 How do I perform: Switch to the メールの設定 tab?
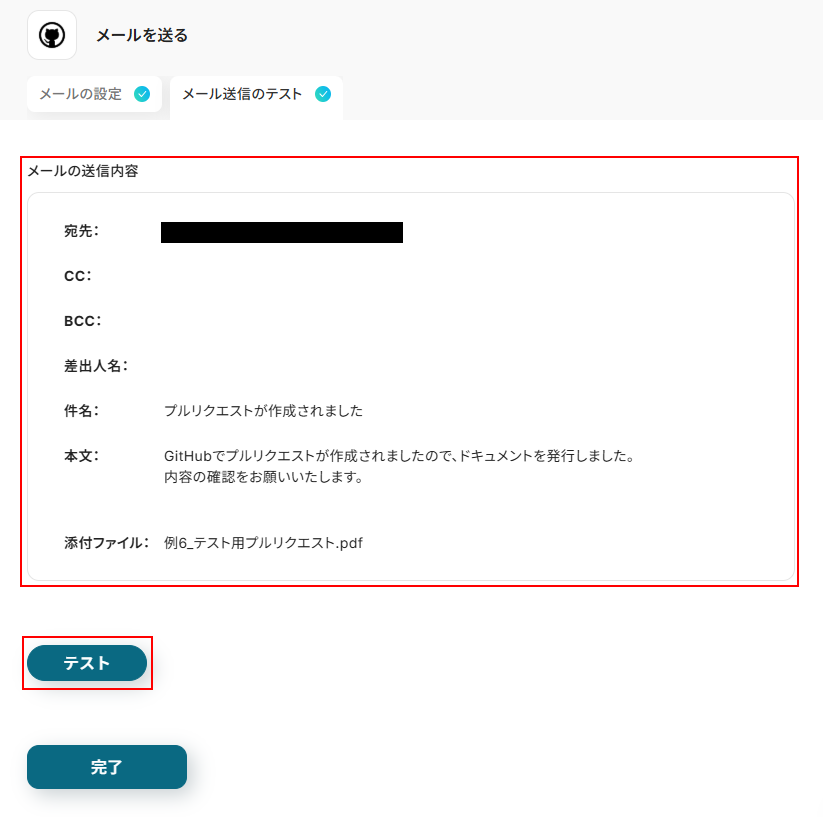pos(94,94)
